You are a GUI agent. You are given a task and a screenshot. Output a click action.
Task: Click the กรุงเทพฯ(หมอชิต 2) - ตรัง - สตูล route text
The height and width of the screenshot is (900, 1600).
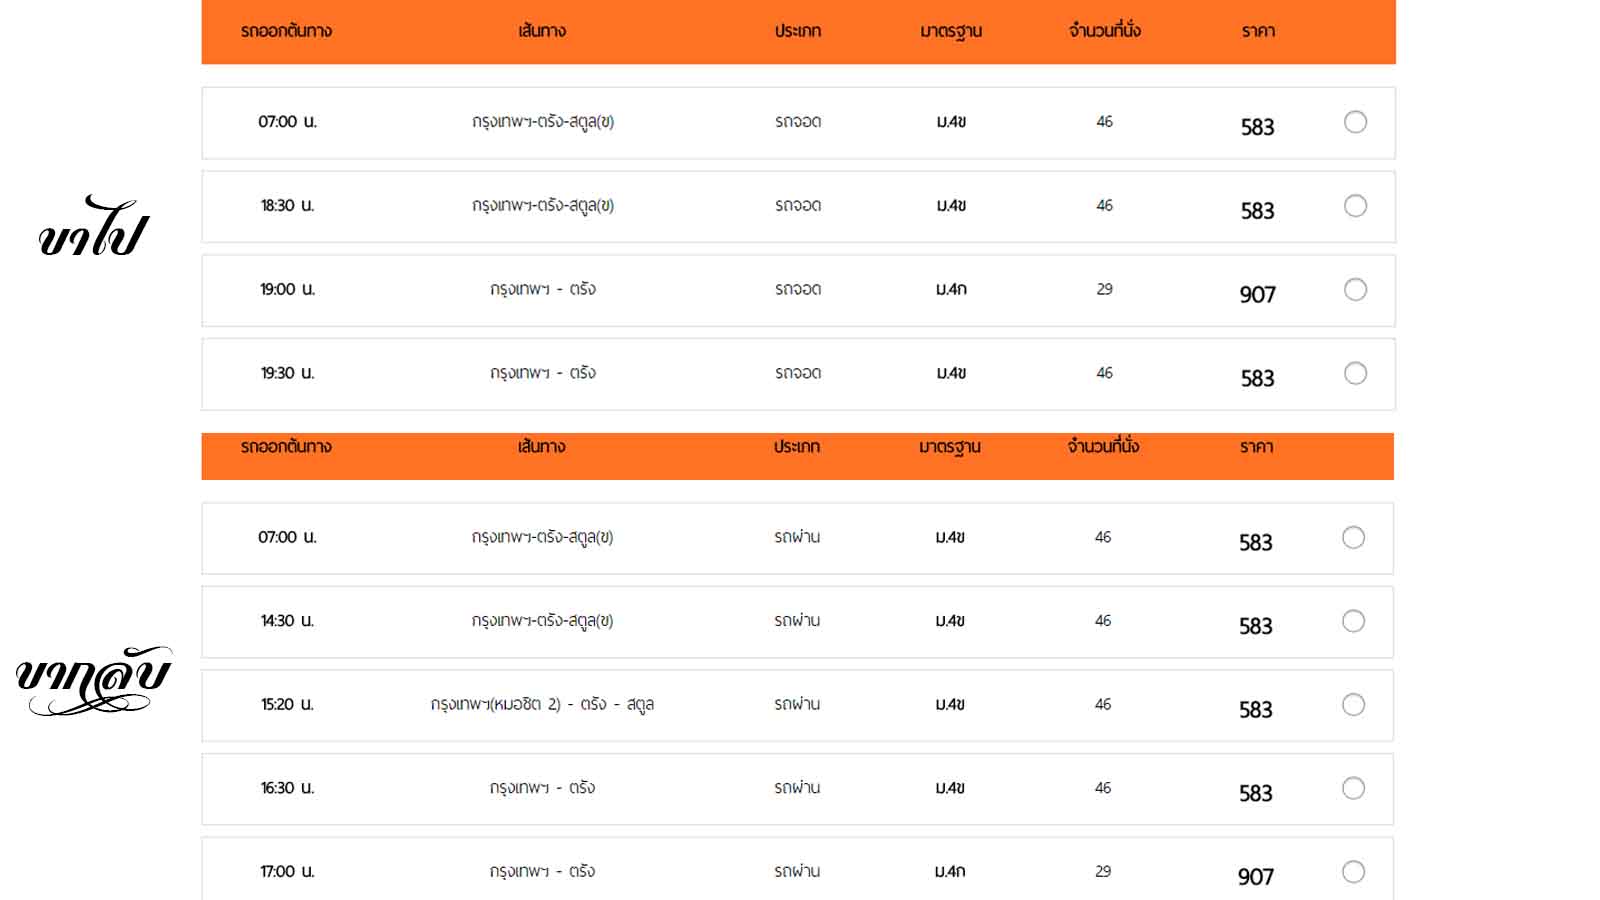tap(542, 705)
